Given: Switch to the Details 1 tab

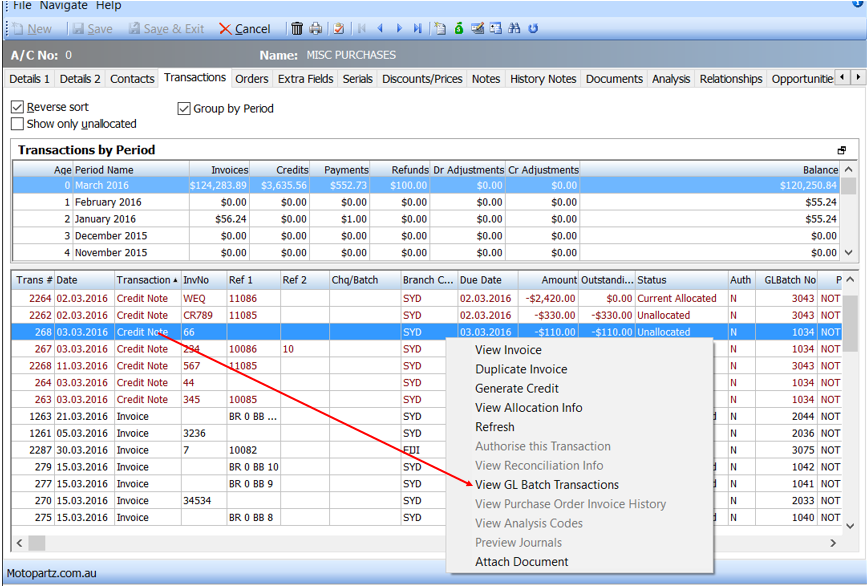Looking at the screenshot, I should (29, 79).
